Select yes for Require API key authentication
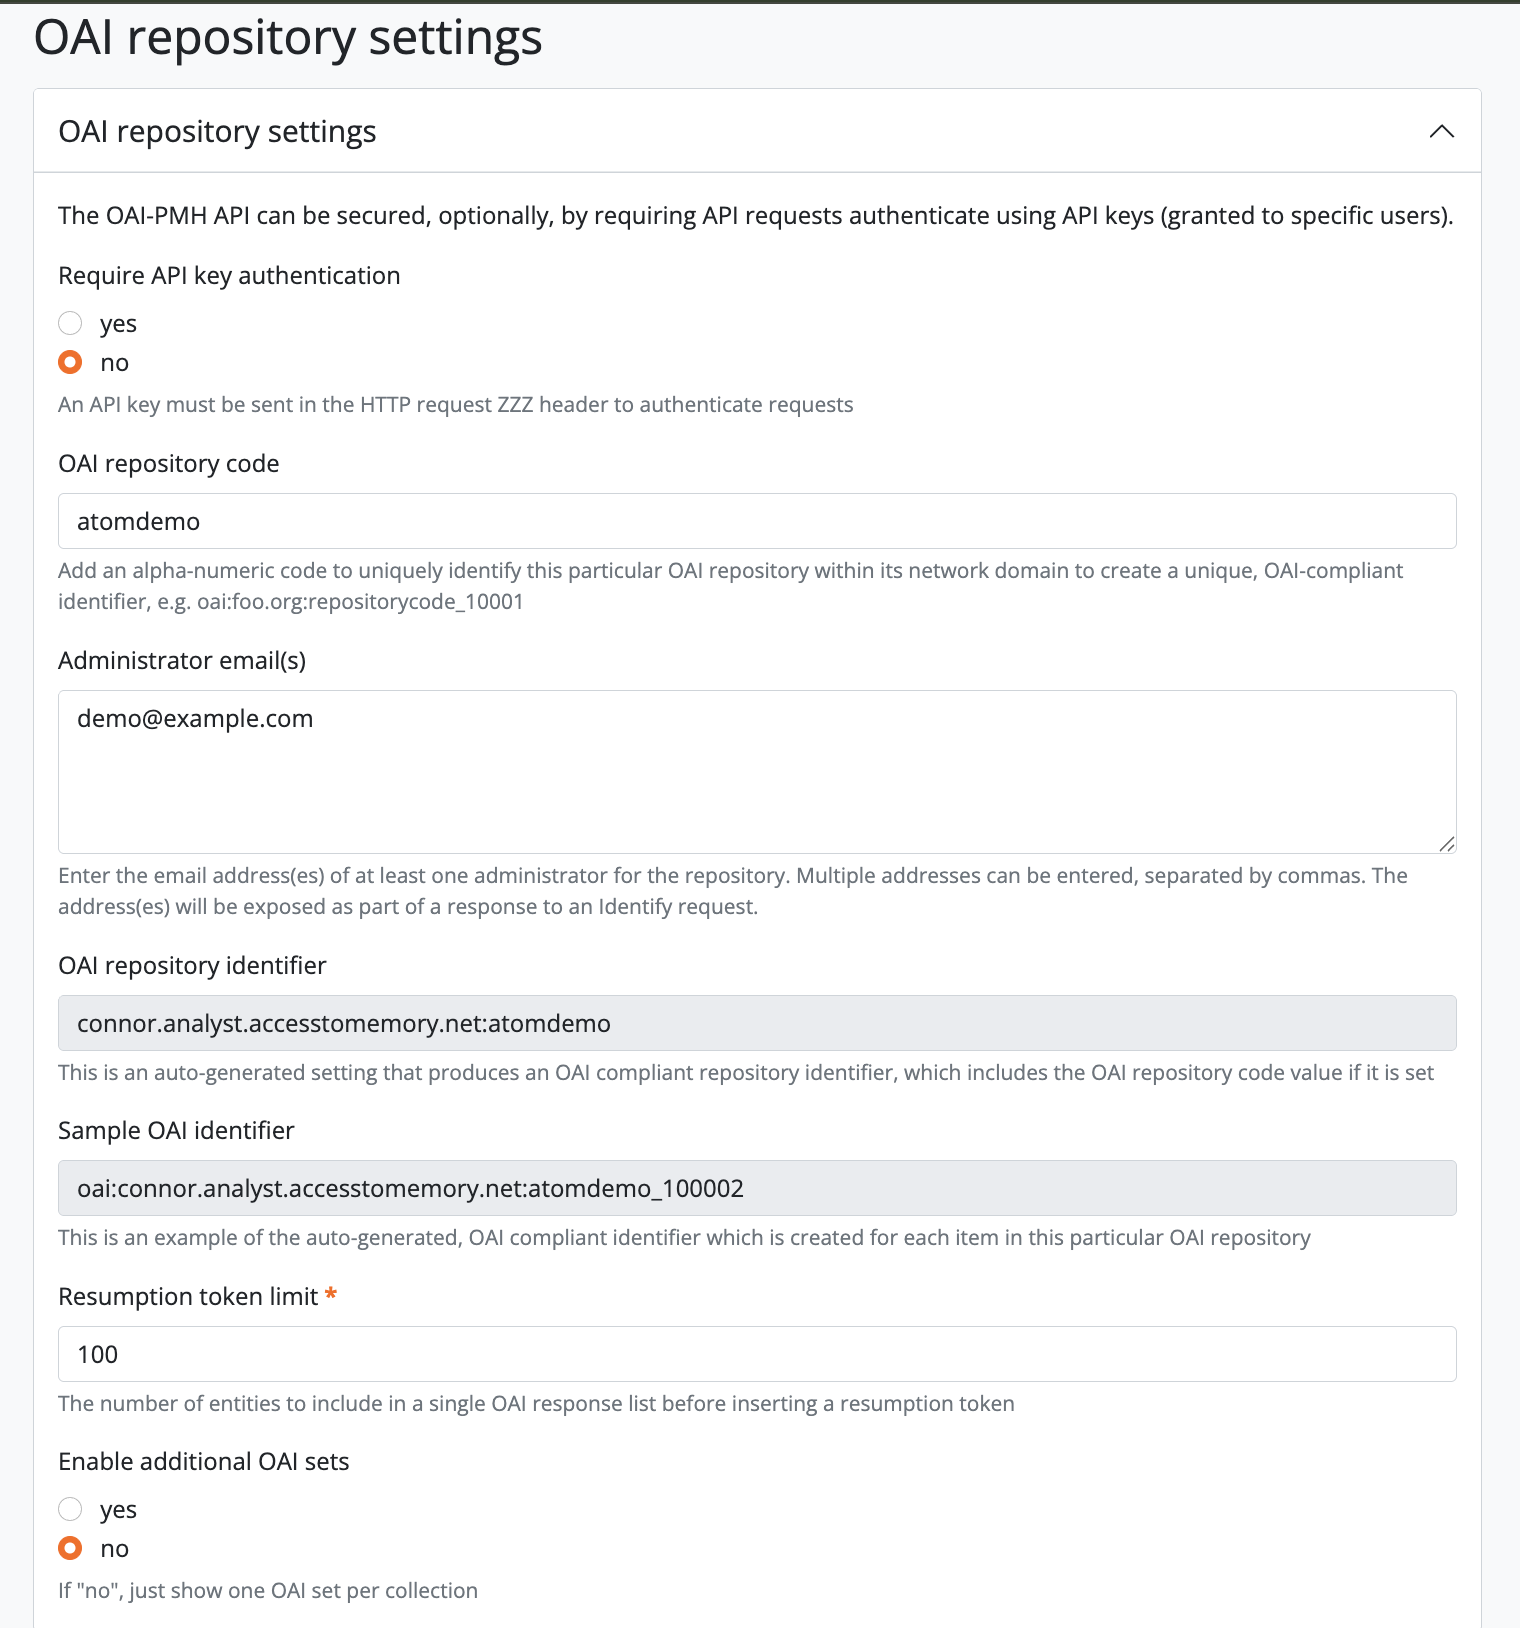This screenshot has height=1628, width=1520. tap(70, 323)
